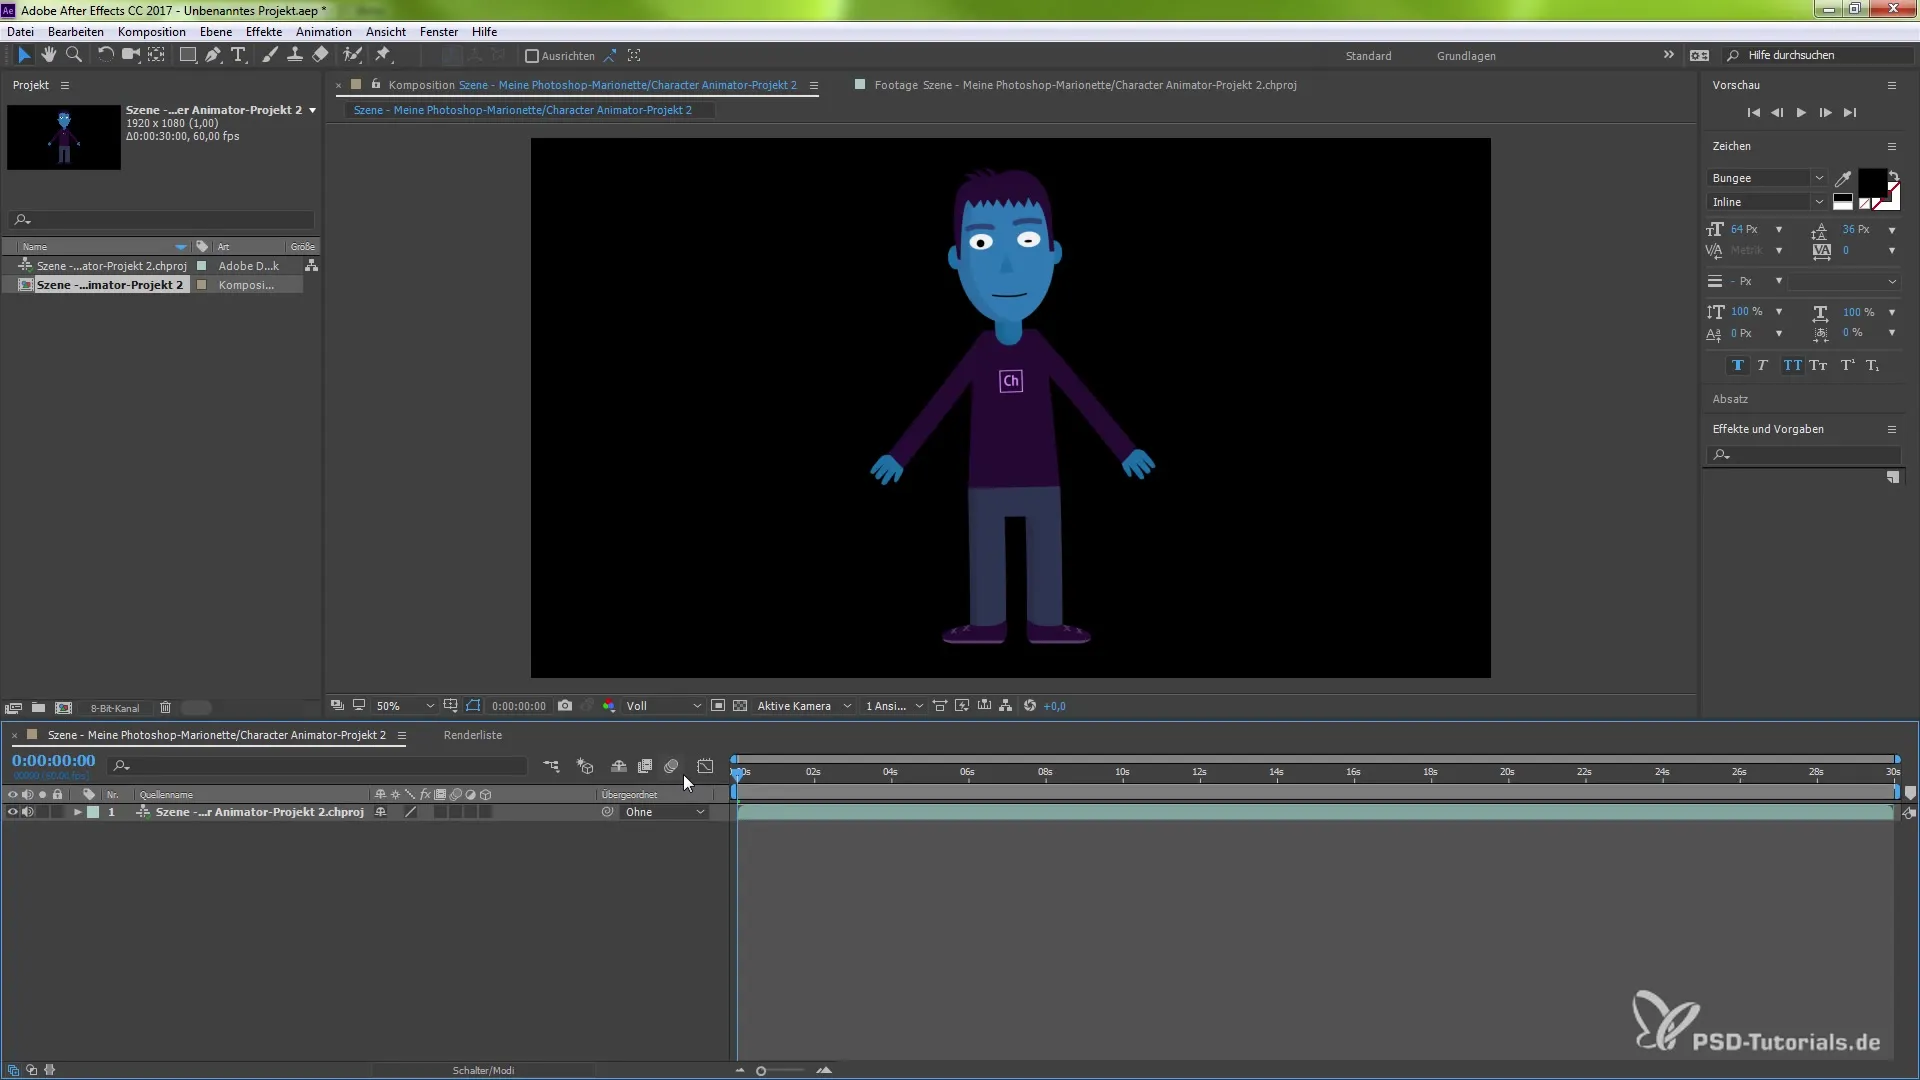The height and width of the screenshot is (1080, 1920).
Task: Select the Brush tool
Action: pyautogui.click(x=269, y=55)
